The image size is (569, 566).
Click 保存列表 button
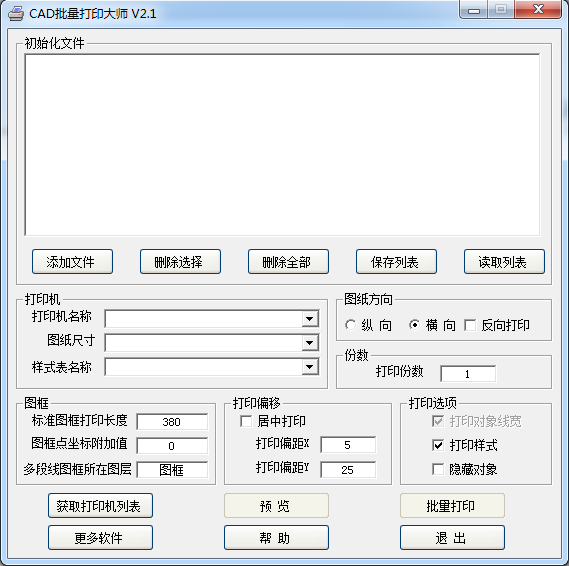pyautogui.click(x=396, y=261)
